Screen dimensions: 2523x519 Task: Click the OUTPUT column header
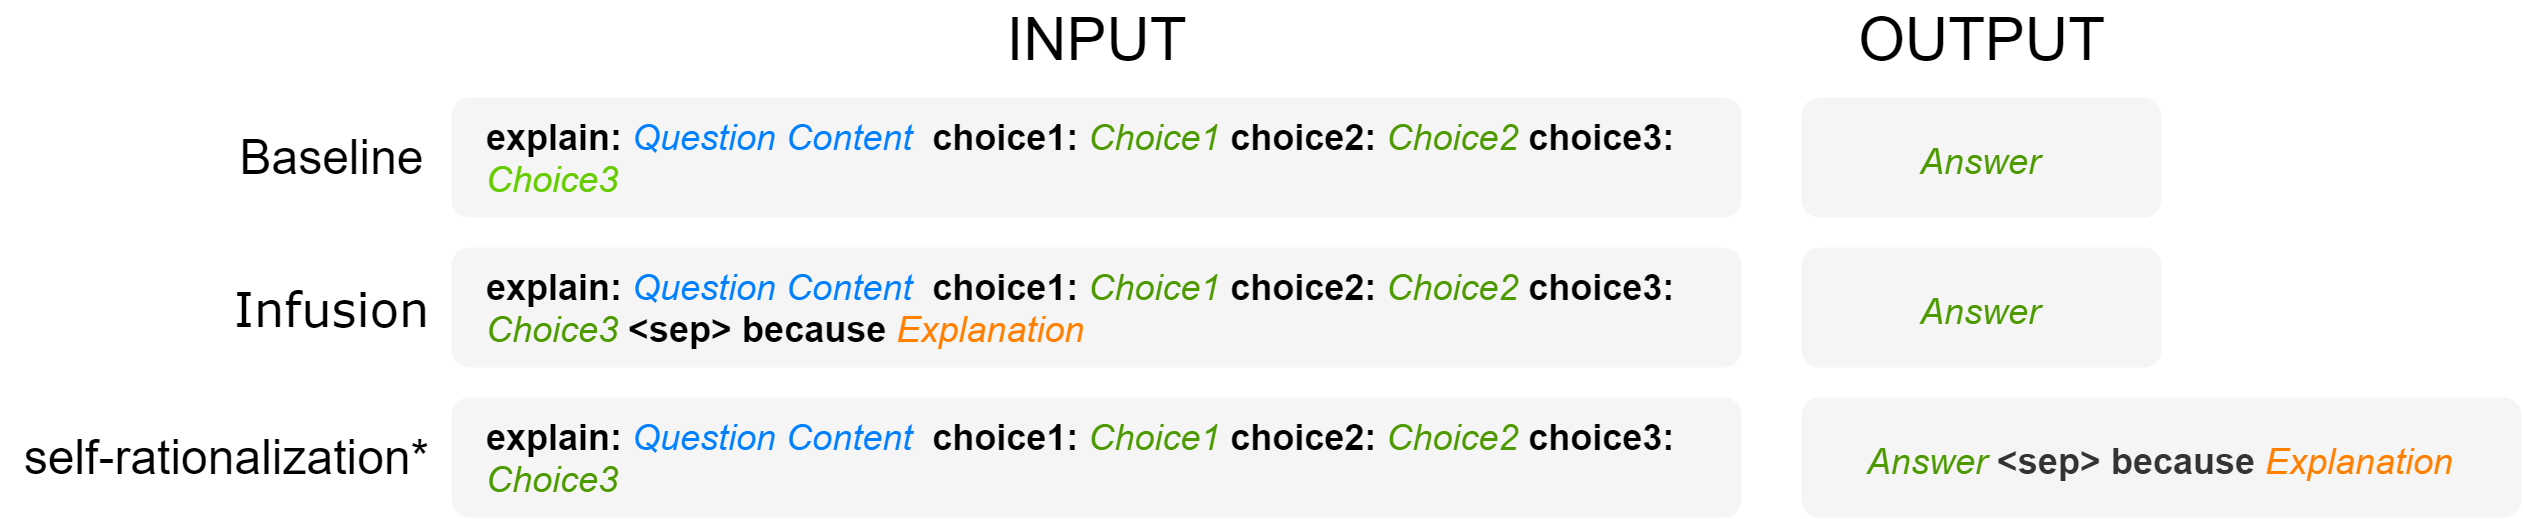pos(1980,40)
